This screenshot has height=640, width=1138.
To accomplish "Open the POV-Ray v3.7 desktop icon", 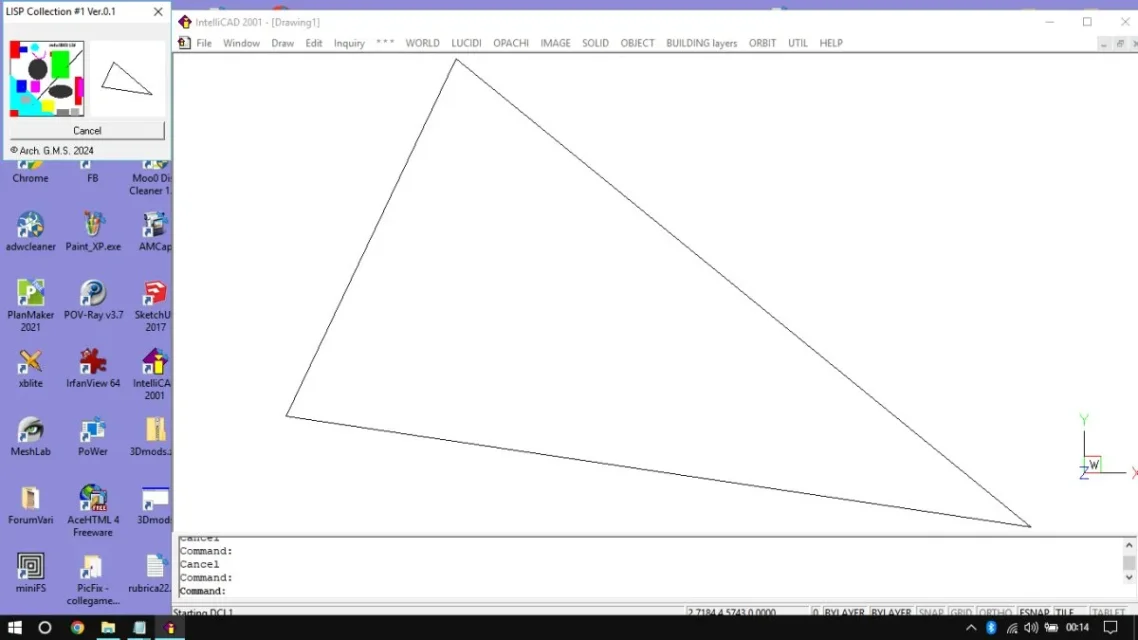I will pyautogui.click(x=93, y=300).
